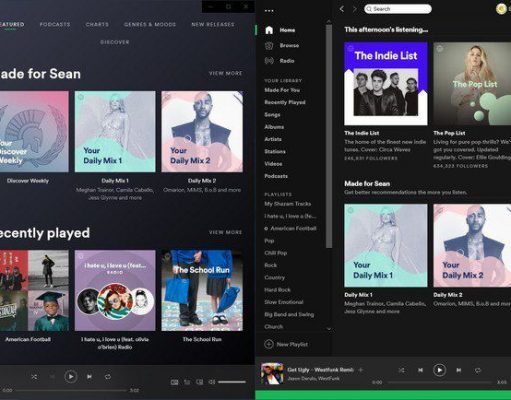
Task: Open the My Shazam Tracks playlist
Action: coord(288,204)
